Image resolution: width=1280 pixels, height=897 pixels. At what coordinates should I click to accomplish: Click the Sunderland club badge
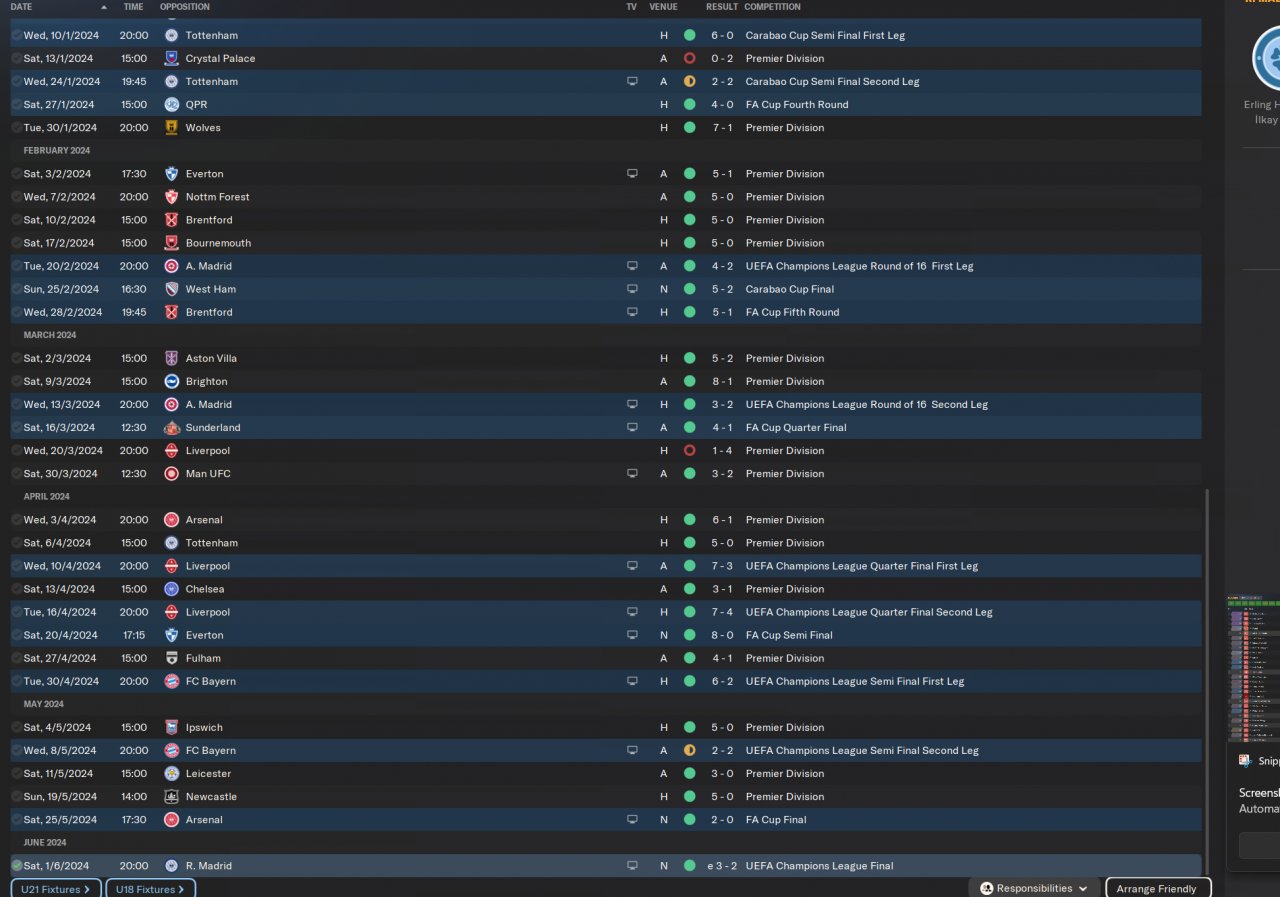click(171, 427)
